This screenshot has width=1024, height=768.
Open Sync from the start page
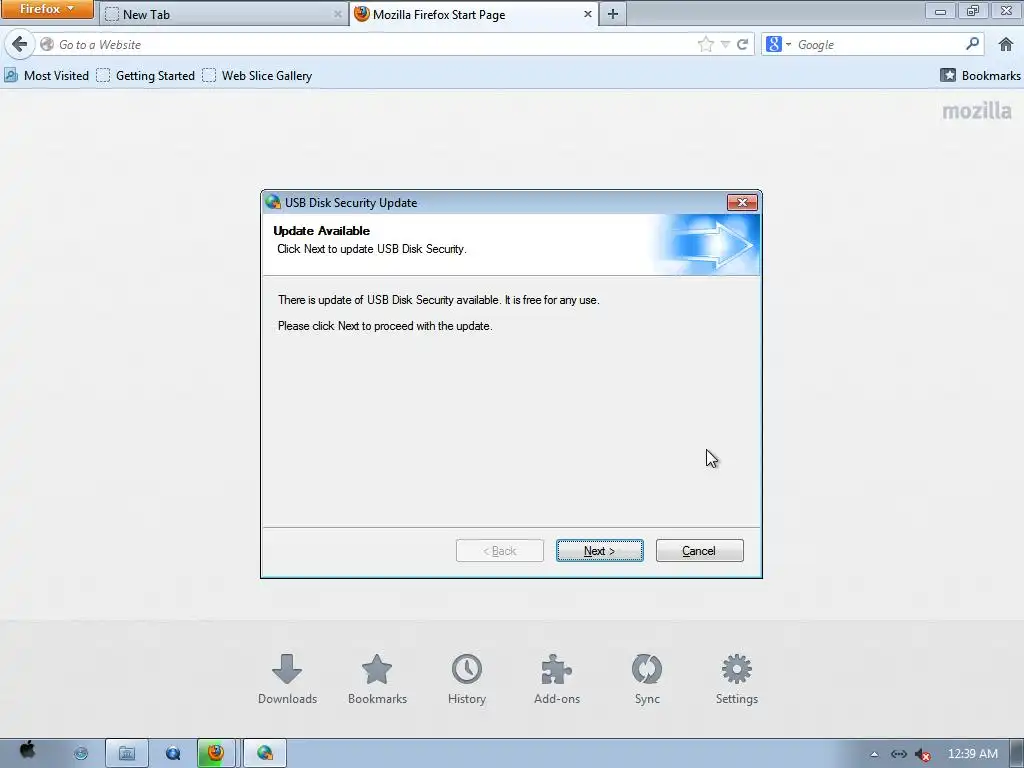647,679
